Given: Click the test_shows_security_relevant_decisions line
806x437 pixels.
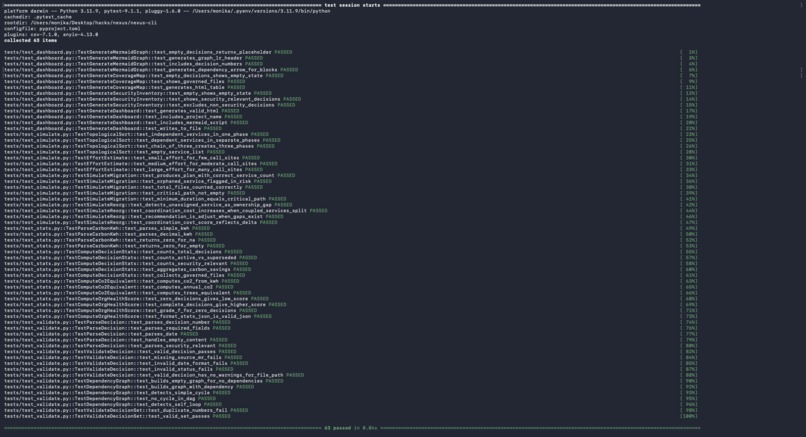Looking at the screenshot, I should pyautogui.click(x=152, y=99).
